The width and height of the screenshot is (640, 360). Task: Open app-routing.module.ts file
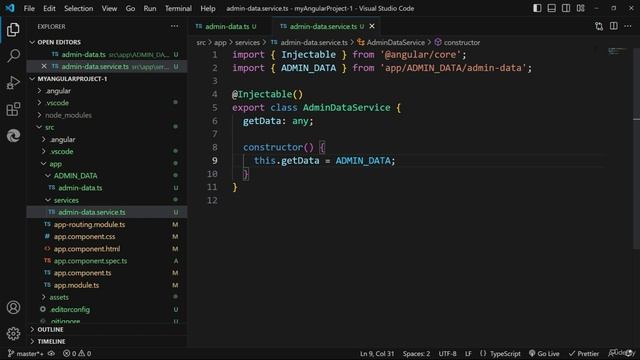click(107, 224)
